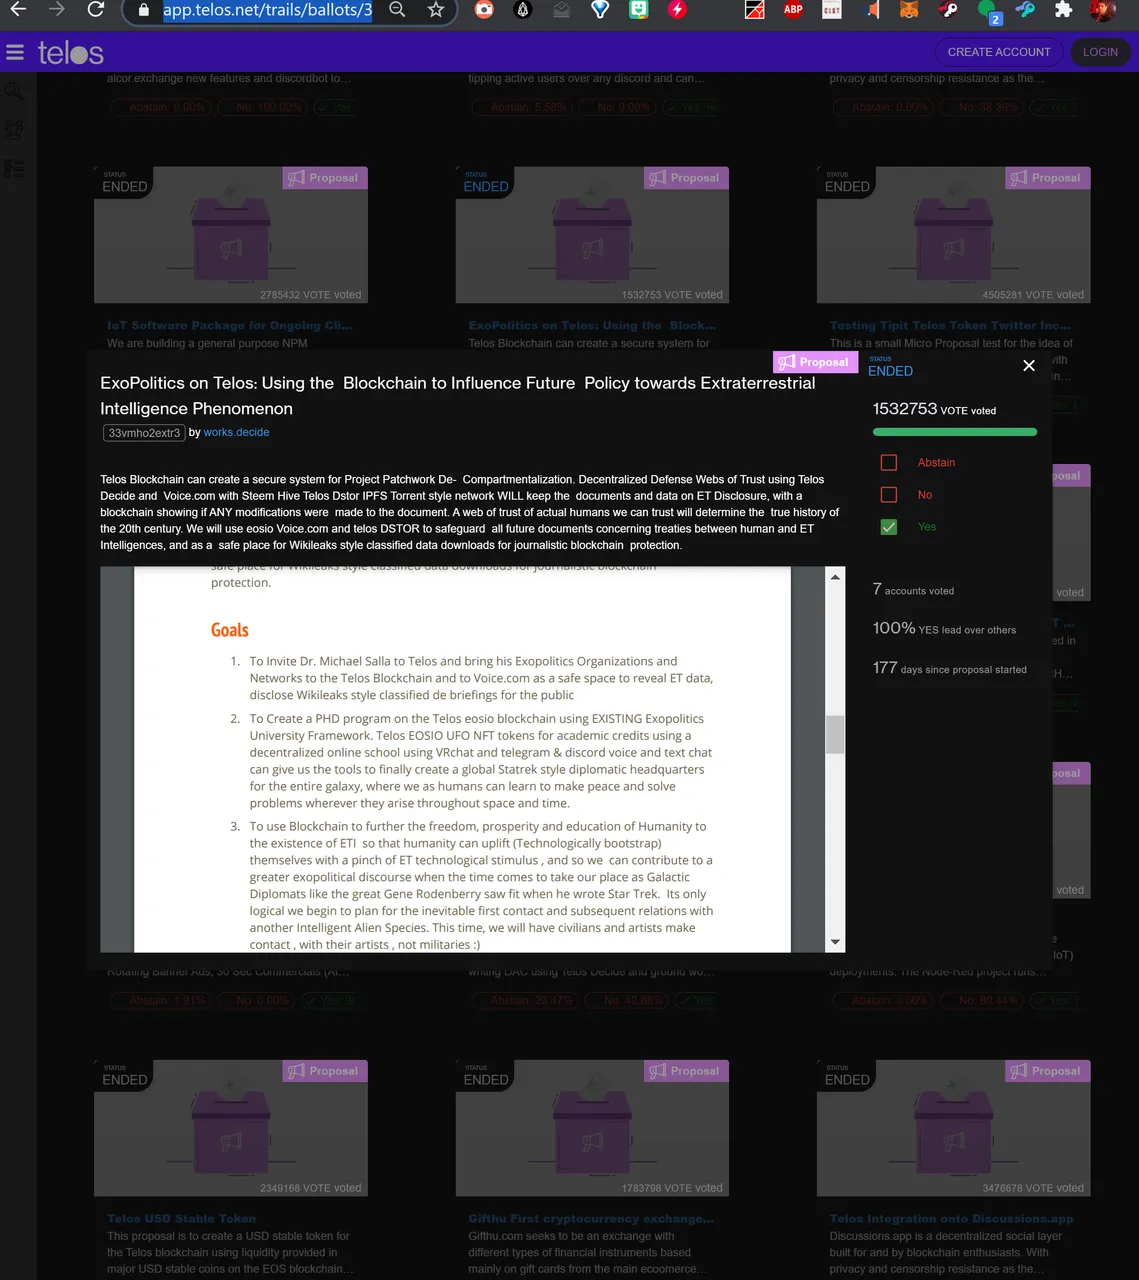Click the padlock site security icon
Screen dimensions: 1139x1280
click(x=144, y=10)
